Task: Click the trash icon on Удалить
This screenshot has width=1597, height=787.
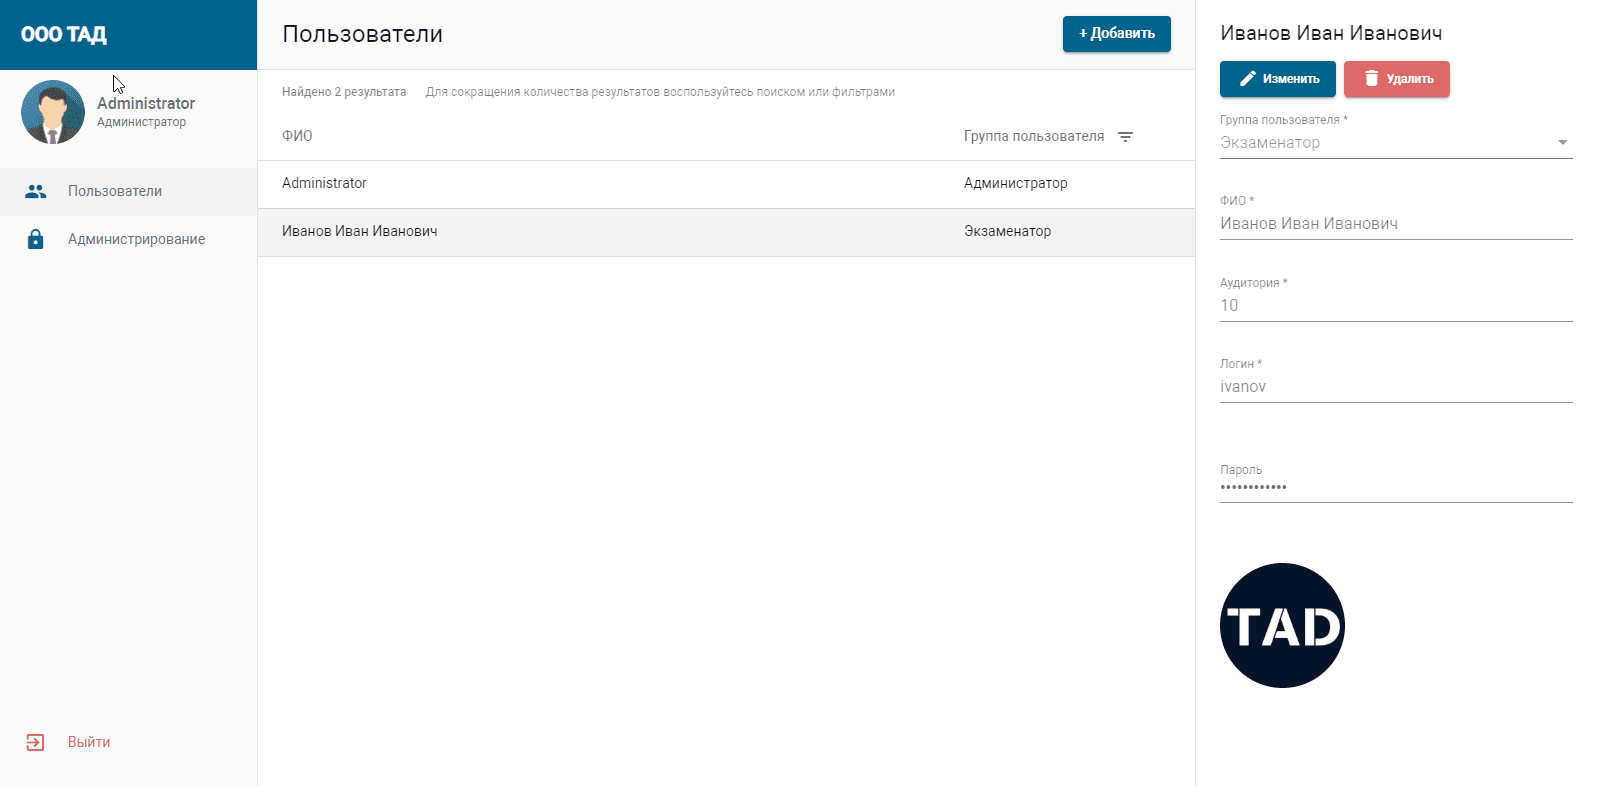Action: 1371,79
